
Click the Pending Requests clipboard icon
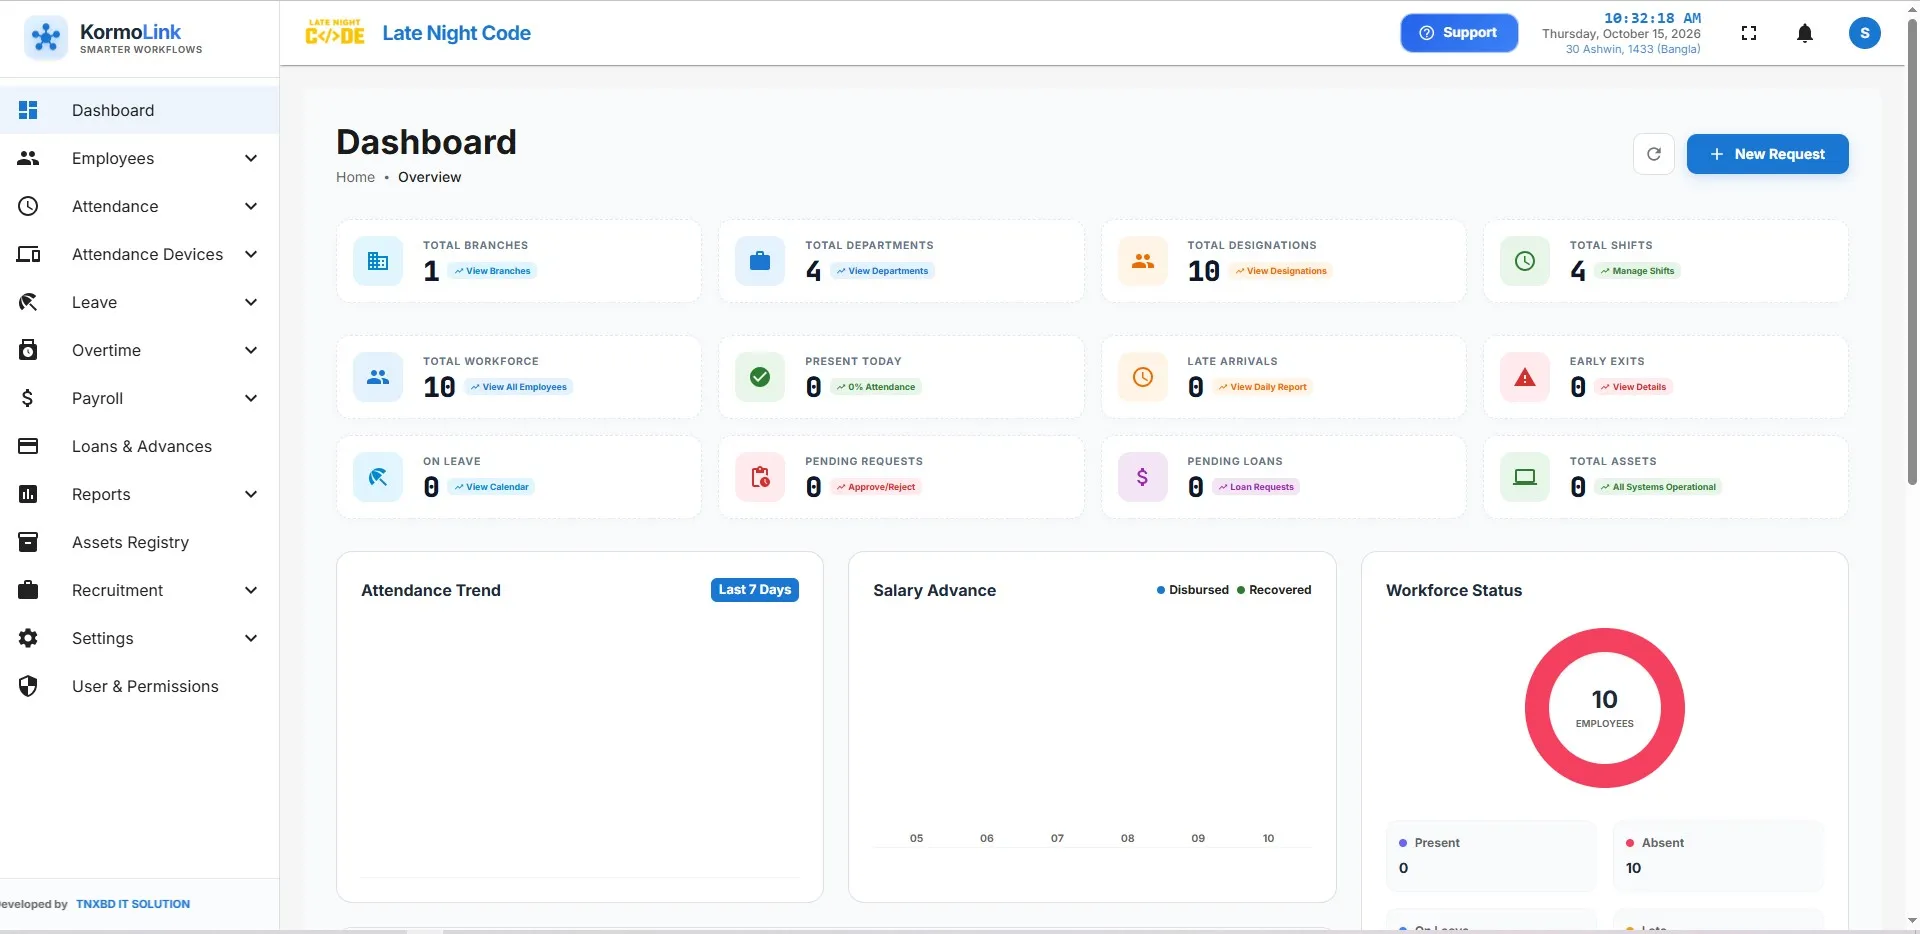tap(760, 477)
